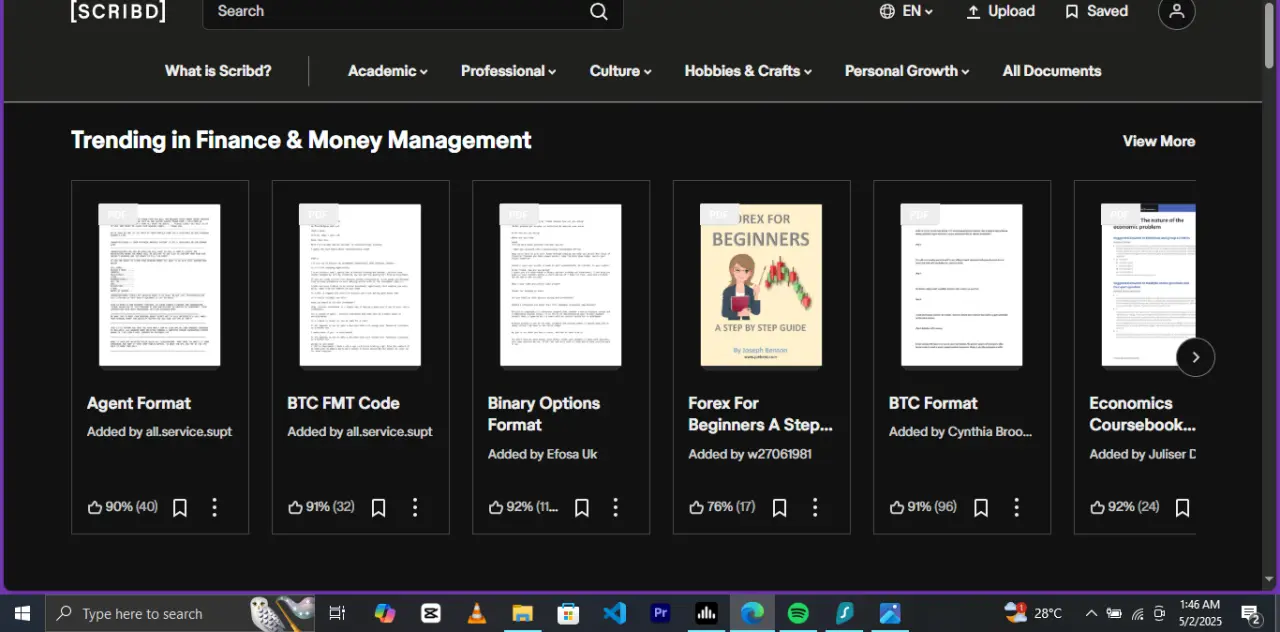Launch Visual Studio Code from taskbar
Screen dimensions: 1280x632
[x=614, y=613]
